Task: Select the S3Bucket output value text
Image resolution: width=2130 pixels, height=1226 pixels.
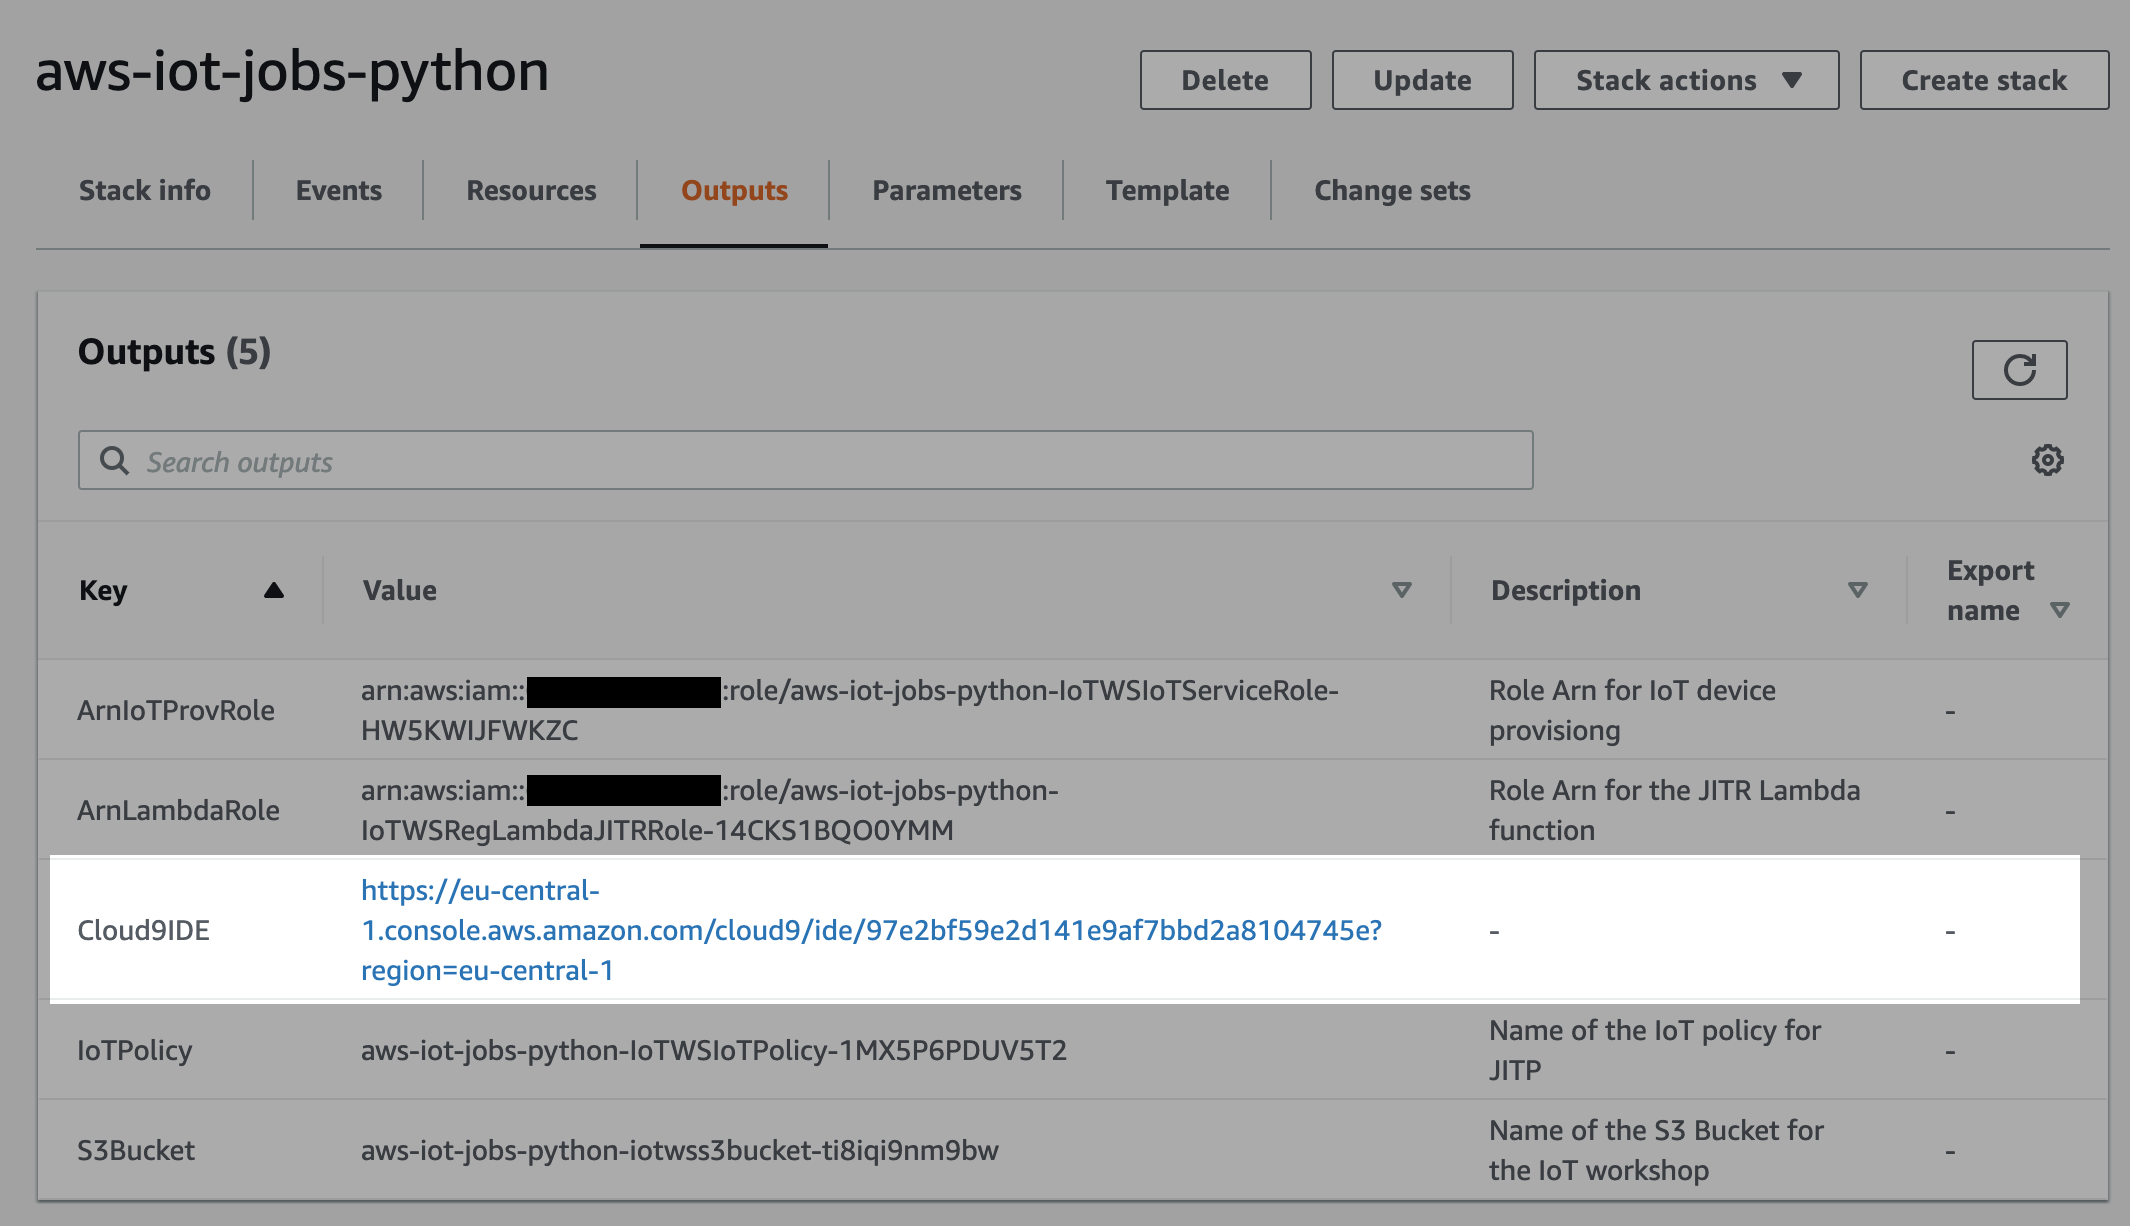Action: (x=679, y=1150)
